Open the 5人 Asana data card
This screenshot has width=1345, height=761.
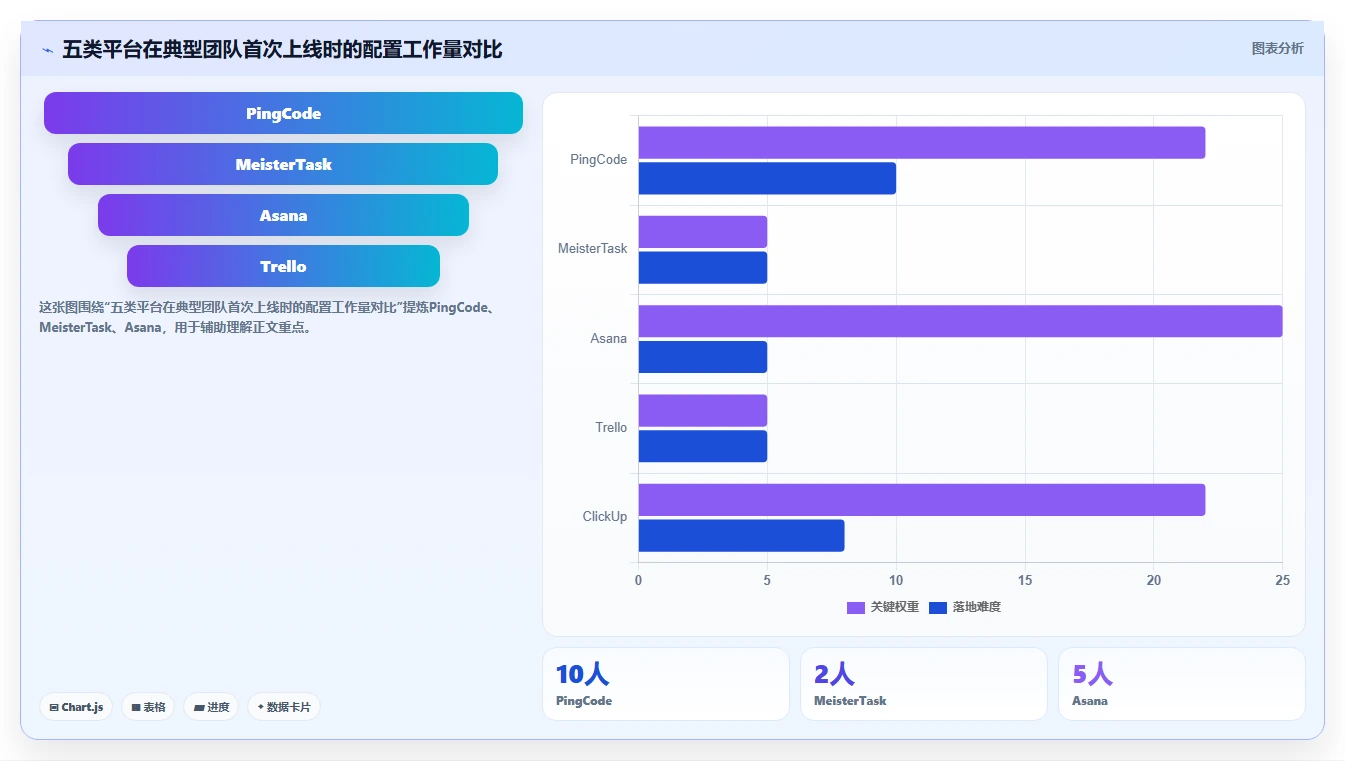[1182, 684]
